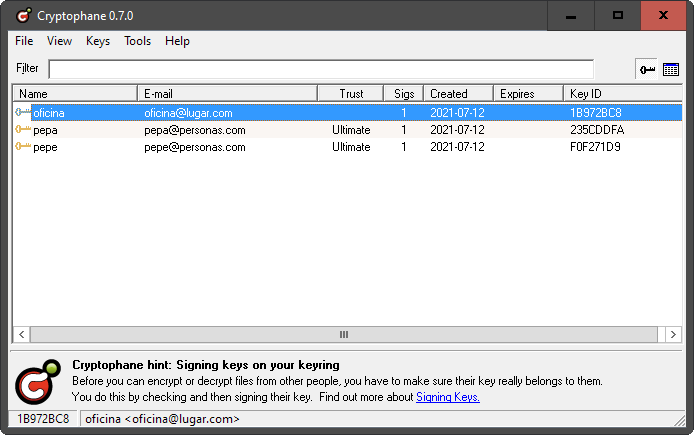Click created date in pepa row
694x435 pixels.
(x=457, y=130)
